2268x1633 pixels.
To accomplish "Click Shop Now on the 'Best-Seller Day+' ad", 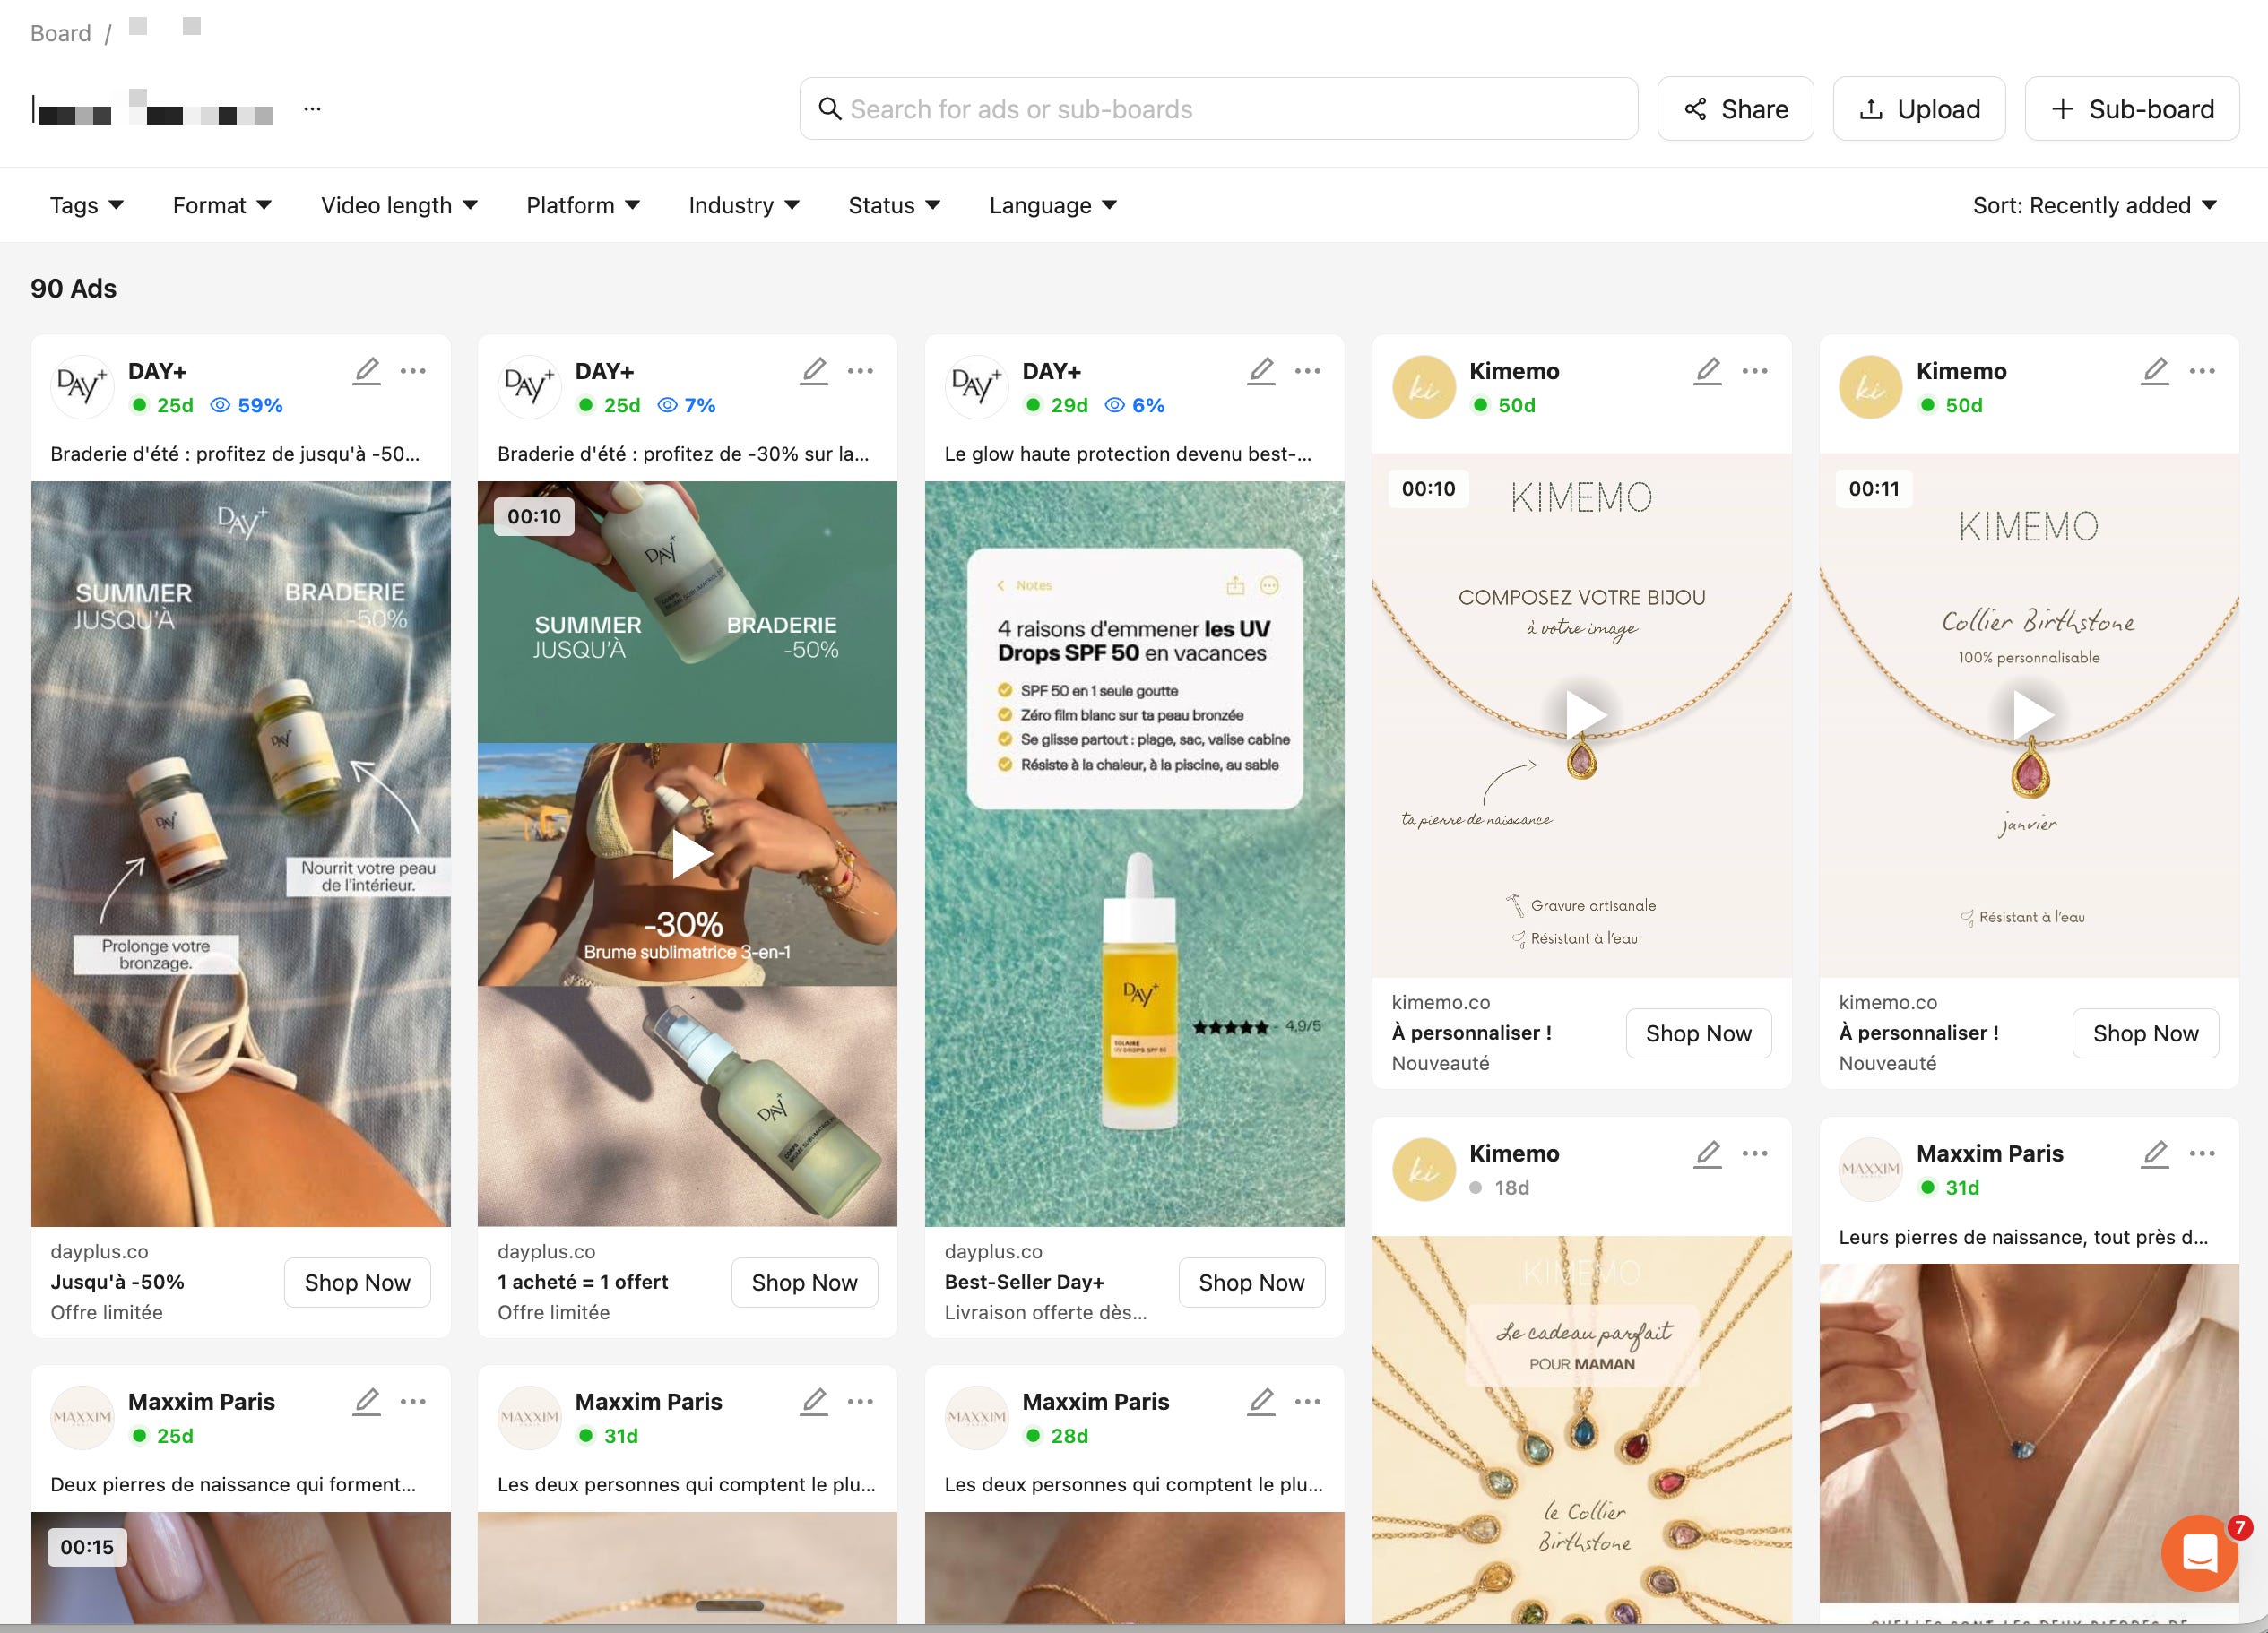I will tap(1251, 1282).
